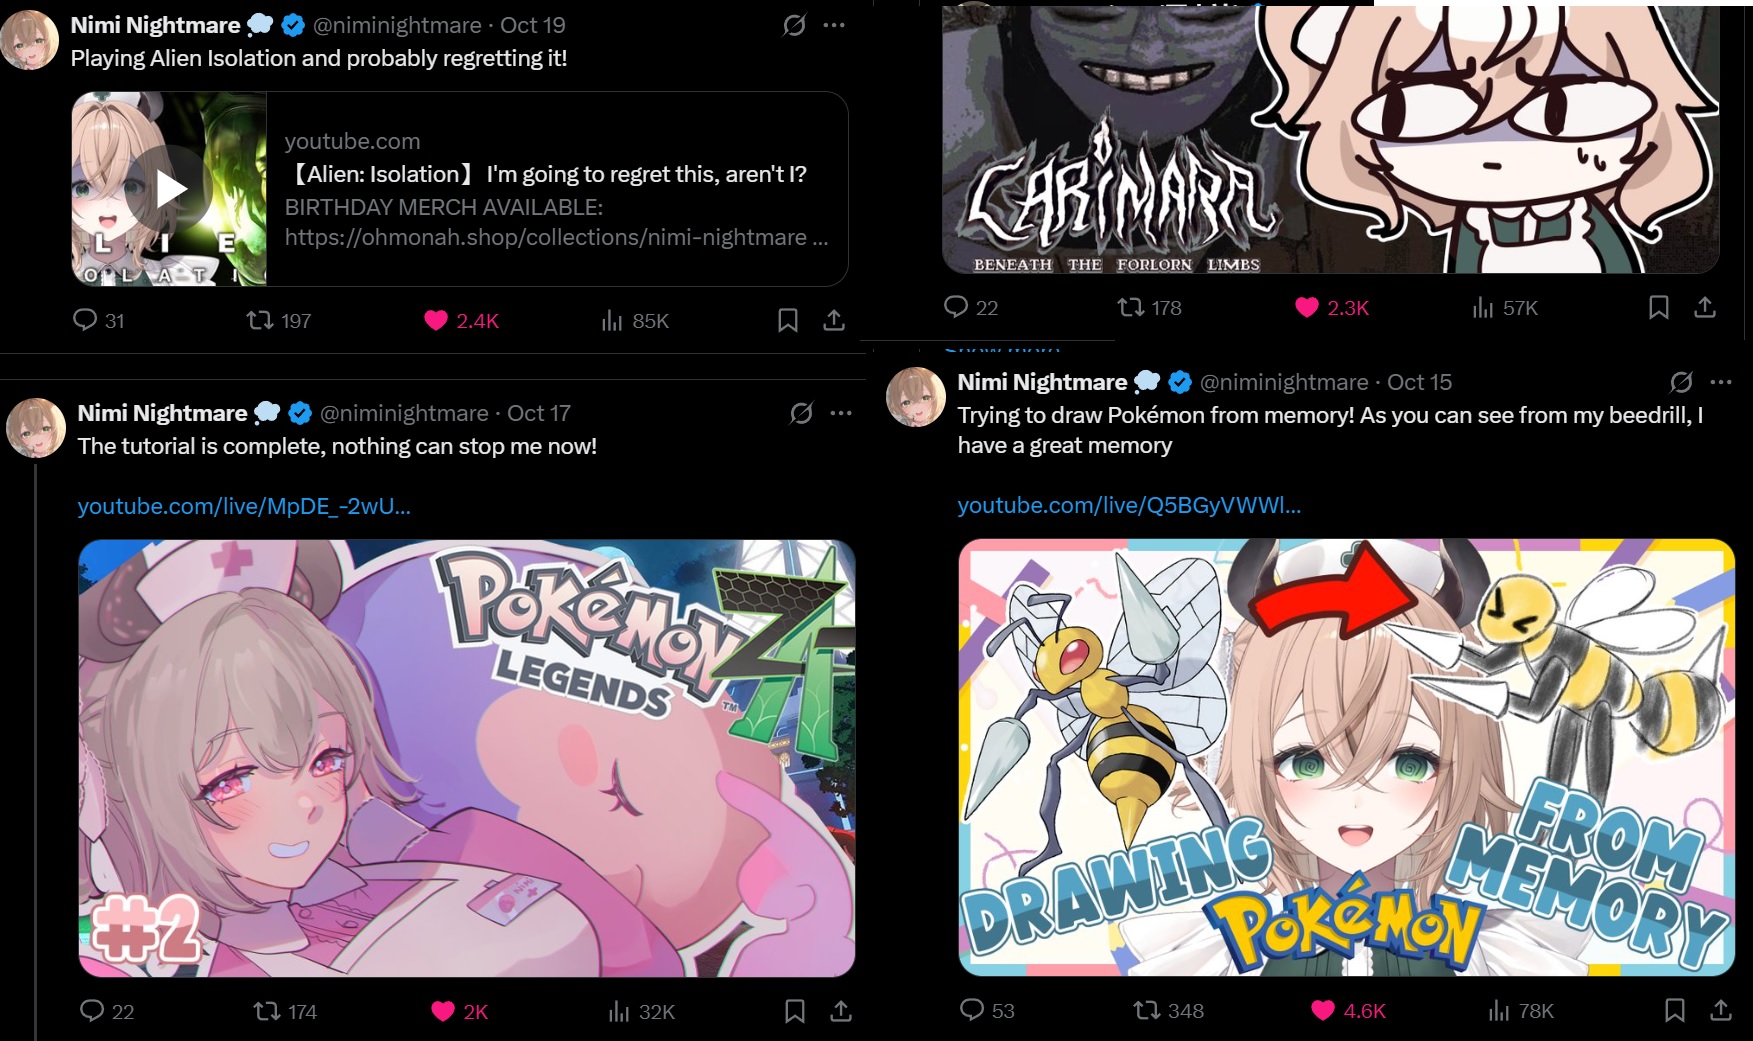Open more options on the Oct 15 post
Image resolution: width=1753 pixels, height=1041 pixels.
point(1721,382)
